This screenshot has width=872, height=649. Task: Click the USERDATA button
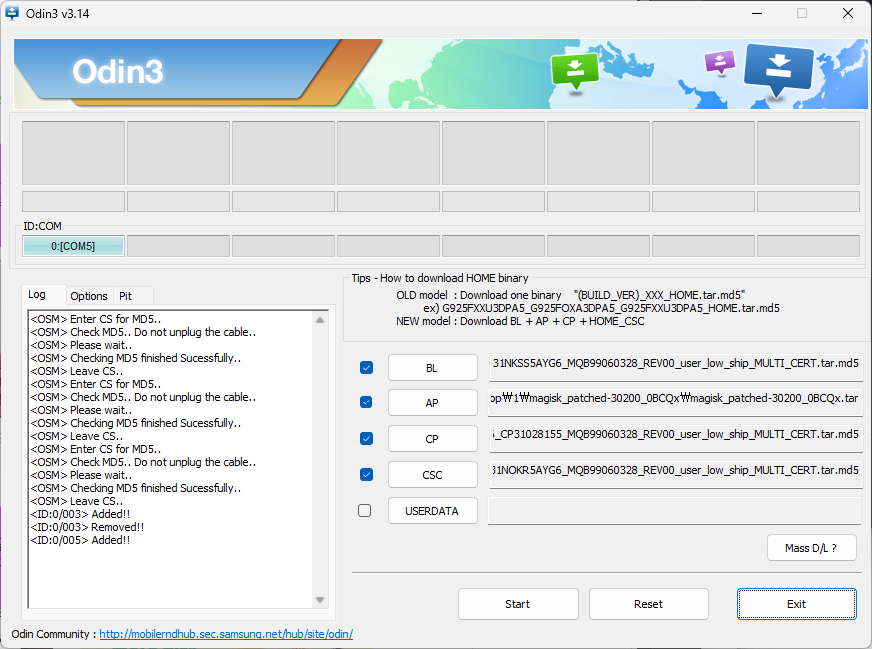point(432,511)
